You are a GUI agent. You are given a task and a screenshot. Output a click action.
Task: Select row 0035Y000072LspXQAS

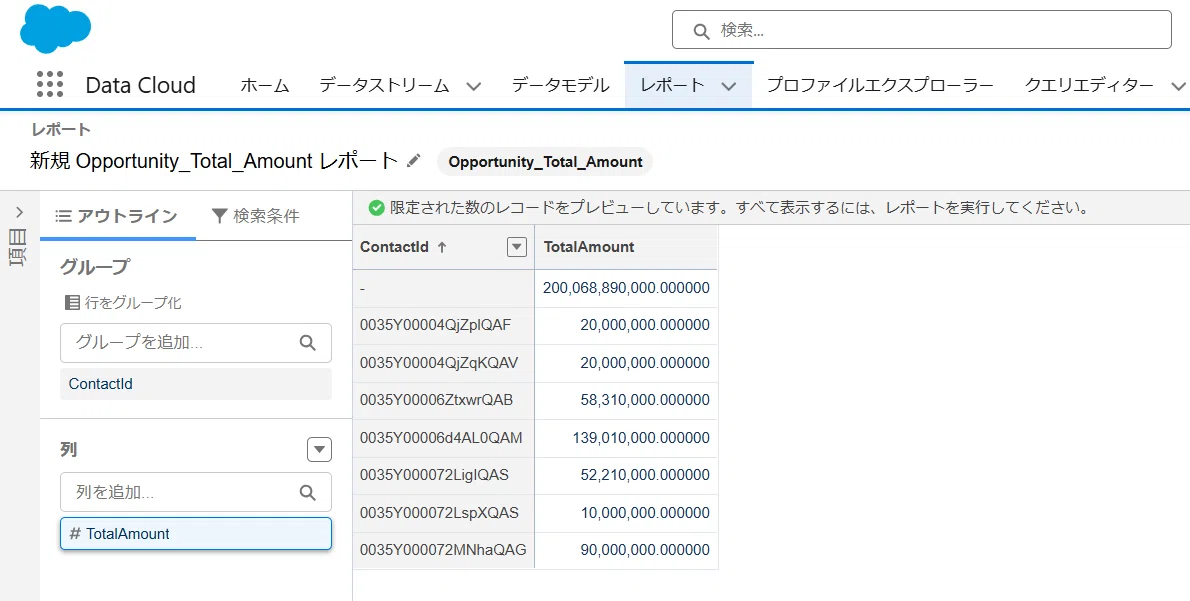439,513
